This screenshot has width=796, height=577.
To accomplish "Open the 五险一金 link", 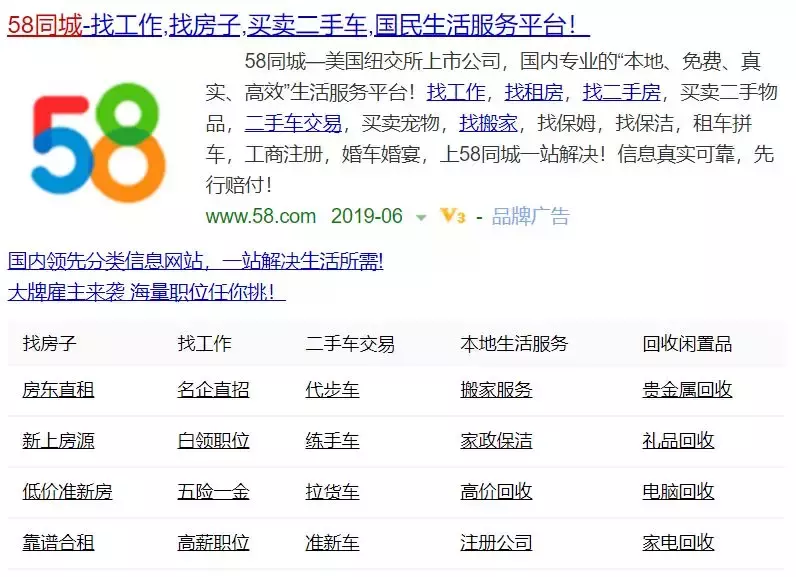I will point(213,491).
